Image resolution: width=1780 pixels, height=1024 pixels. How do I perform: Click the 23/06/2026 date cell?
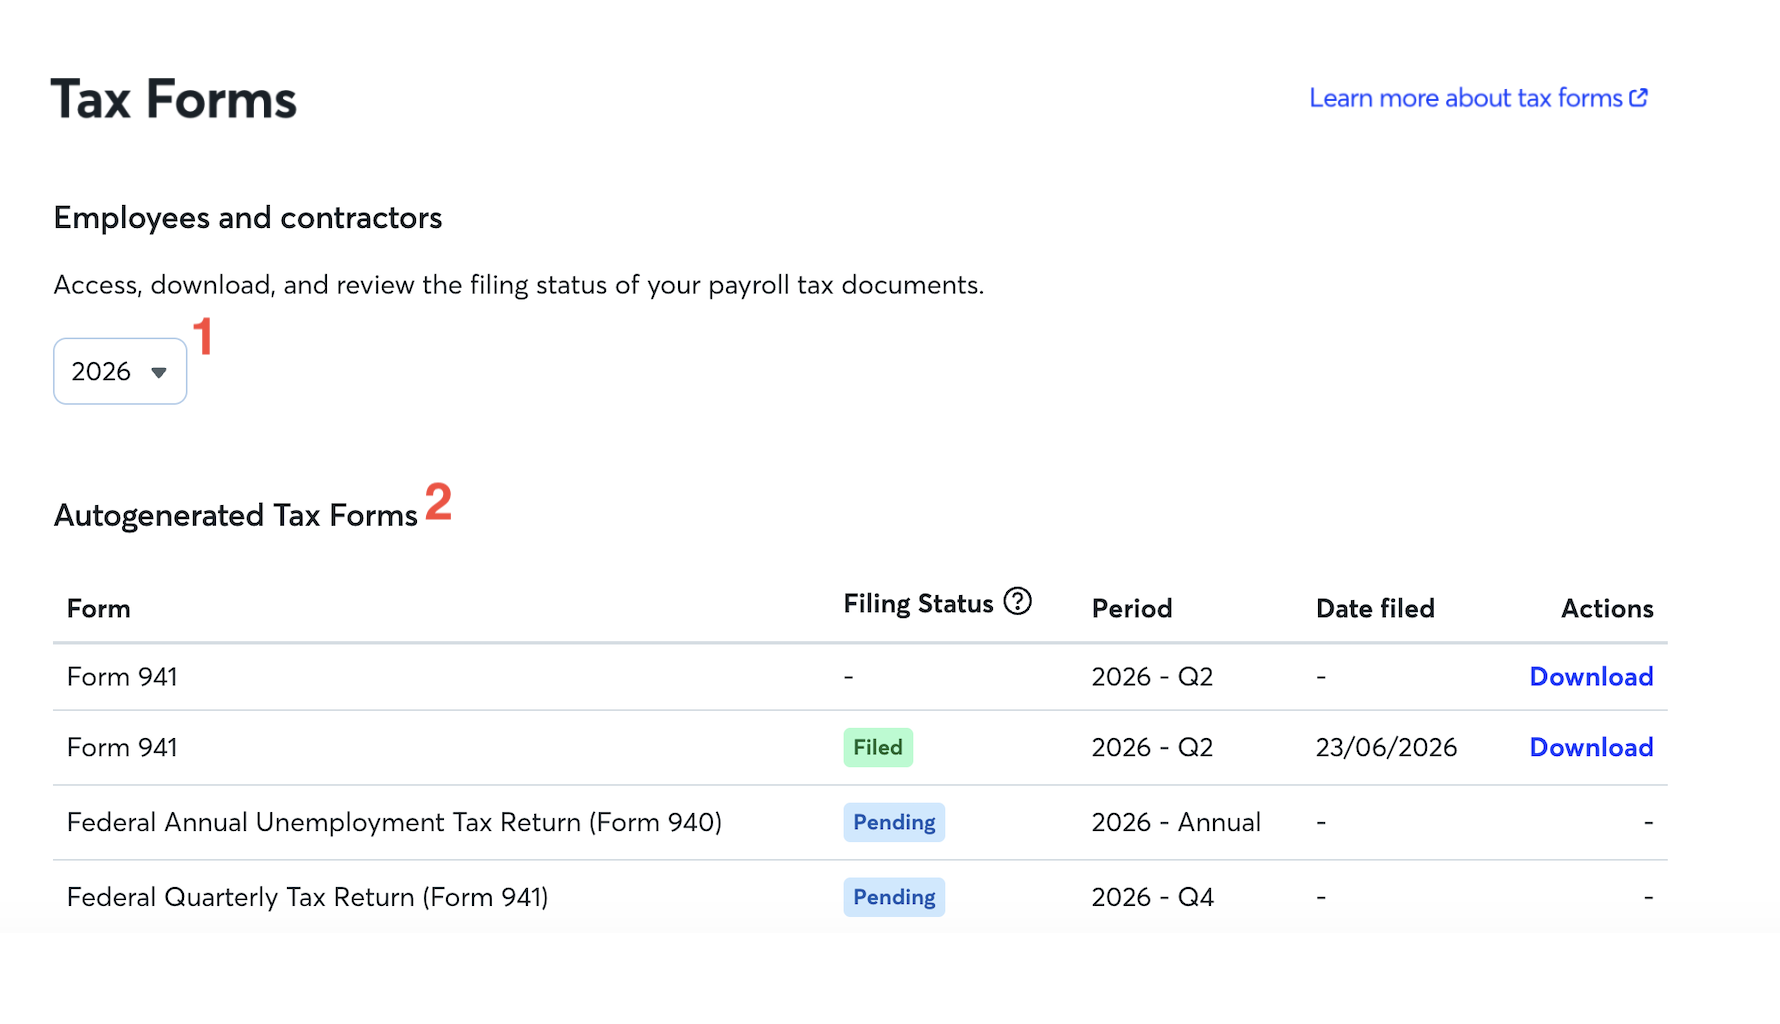click(1386, 748)
